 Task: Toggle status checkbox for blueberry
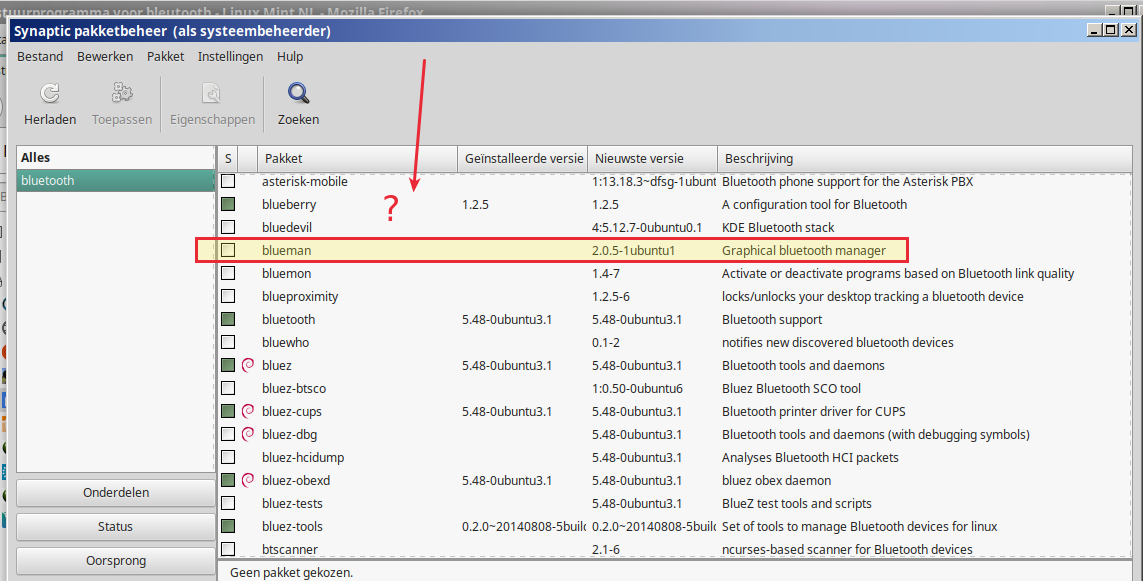[x=228, y=204]
